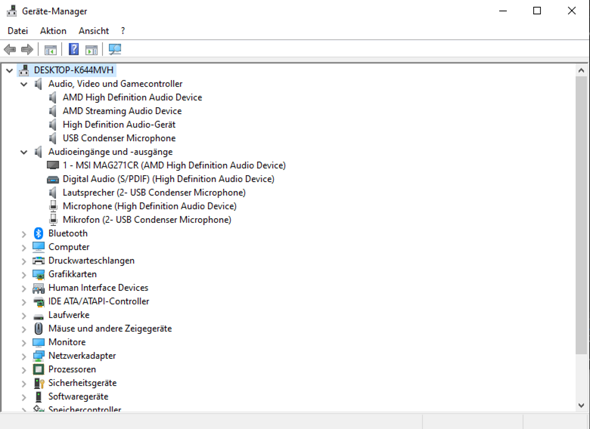Image resolution: width=590 pixels, height=429 pixels.
Task: Expand the Druckwarteschlangen category
Action: coord(24,261)
